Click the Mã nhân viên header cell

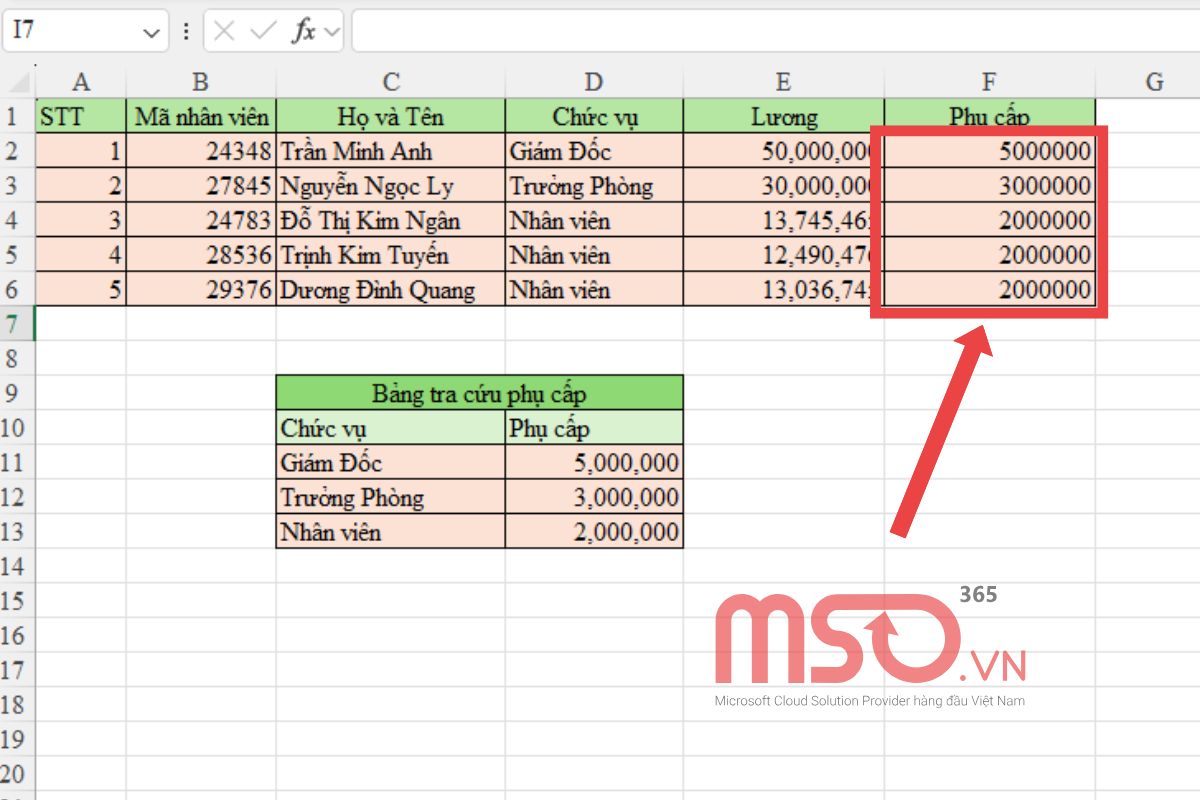201,116
